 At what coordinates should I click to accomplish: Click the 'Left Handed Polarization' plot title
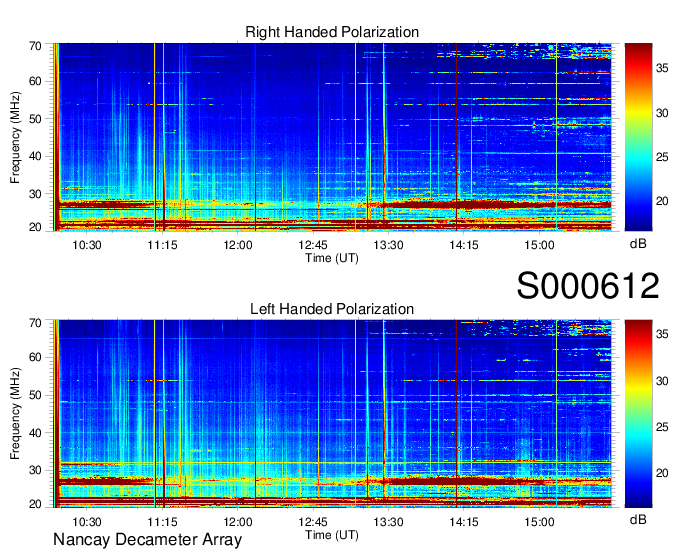point(332,309)
